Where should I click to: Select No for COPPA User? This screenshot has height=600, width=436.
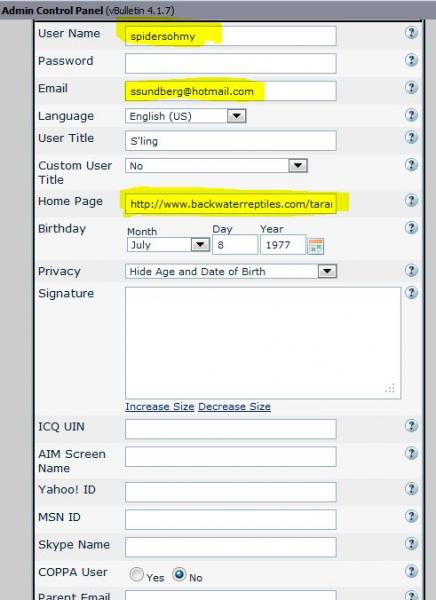pyautogui.click(x=179, y=575)
